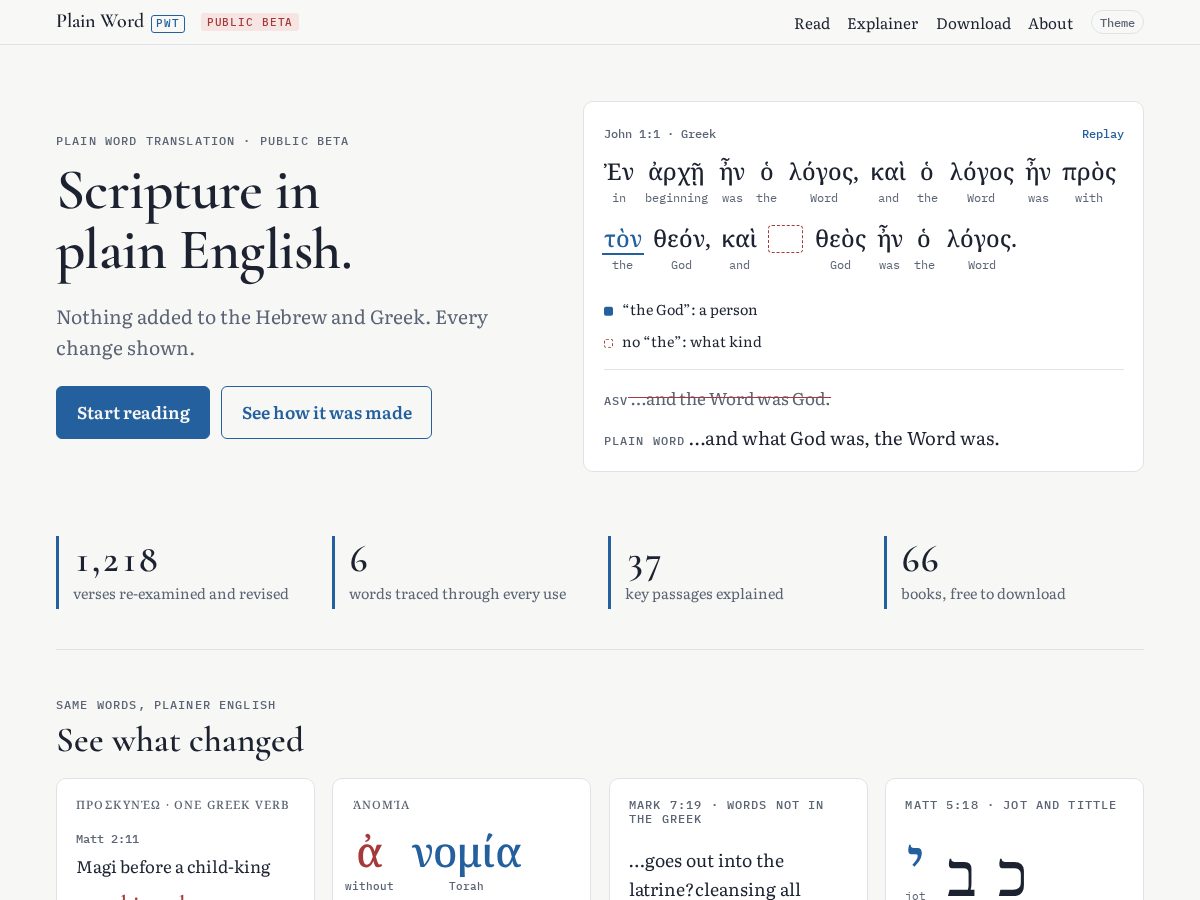Click the first Greek word Ἐν
The width and height of the screenshot is (1200, 900).
pyautogui.click(x=619, y=172)
